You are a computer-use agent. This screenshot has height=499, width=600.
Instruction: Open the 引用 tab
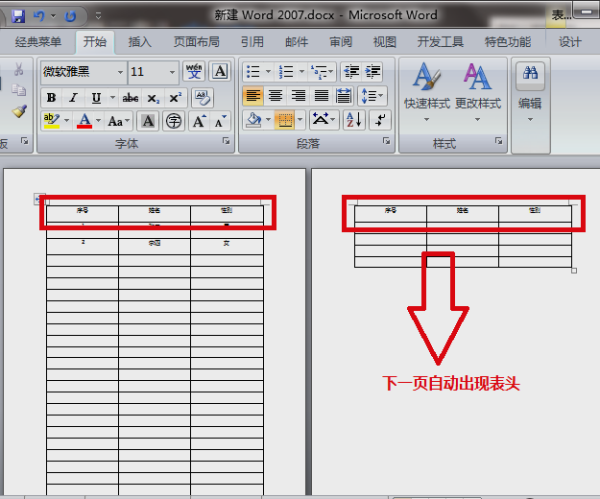point(252,42)
